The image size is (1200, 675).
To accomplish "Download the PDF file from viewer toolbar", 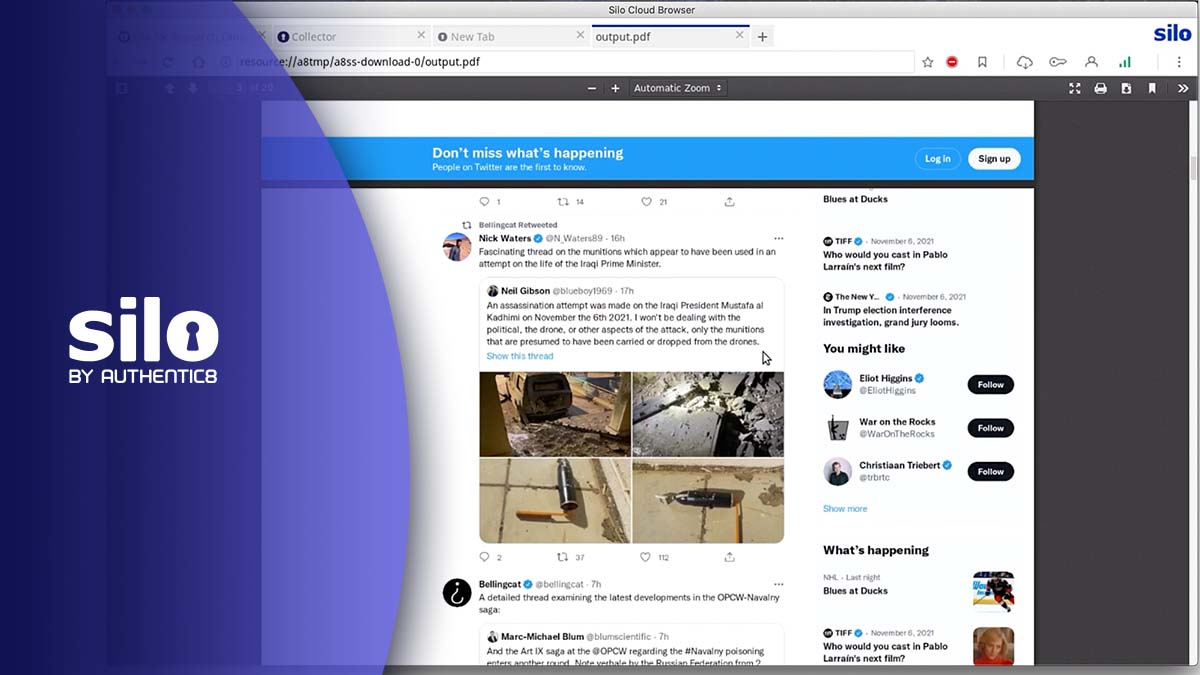I will [1126, 88].
